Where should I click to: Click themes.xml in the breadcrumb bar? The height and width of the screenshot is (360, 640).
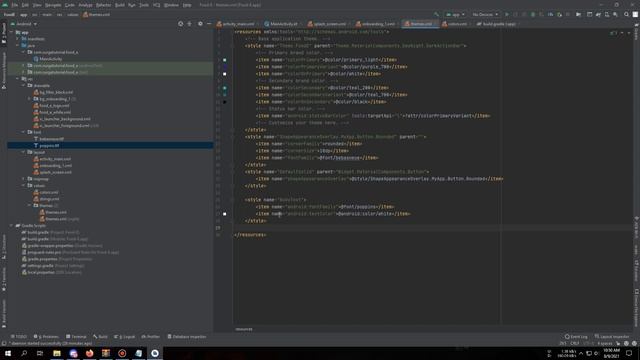click(96, 14)
